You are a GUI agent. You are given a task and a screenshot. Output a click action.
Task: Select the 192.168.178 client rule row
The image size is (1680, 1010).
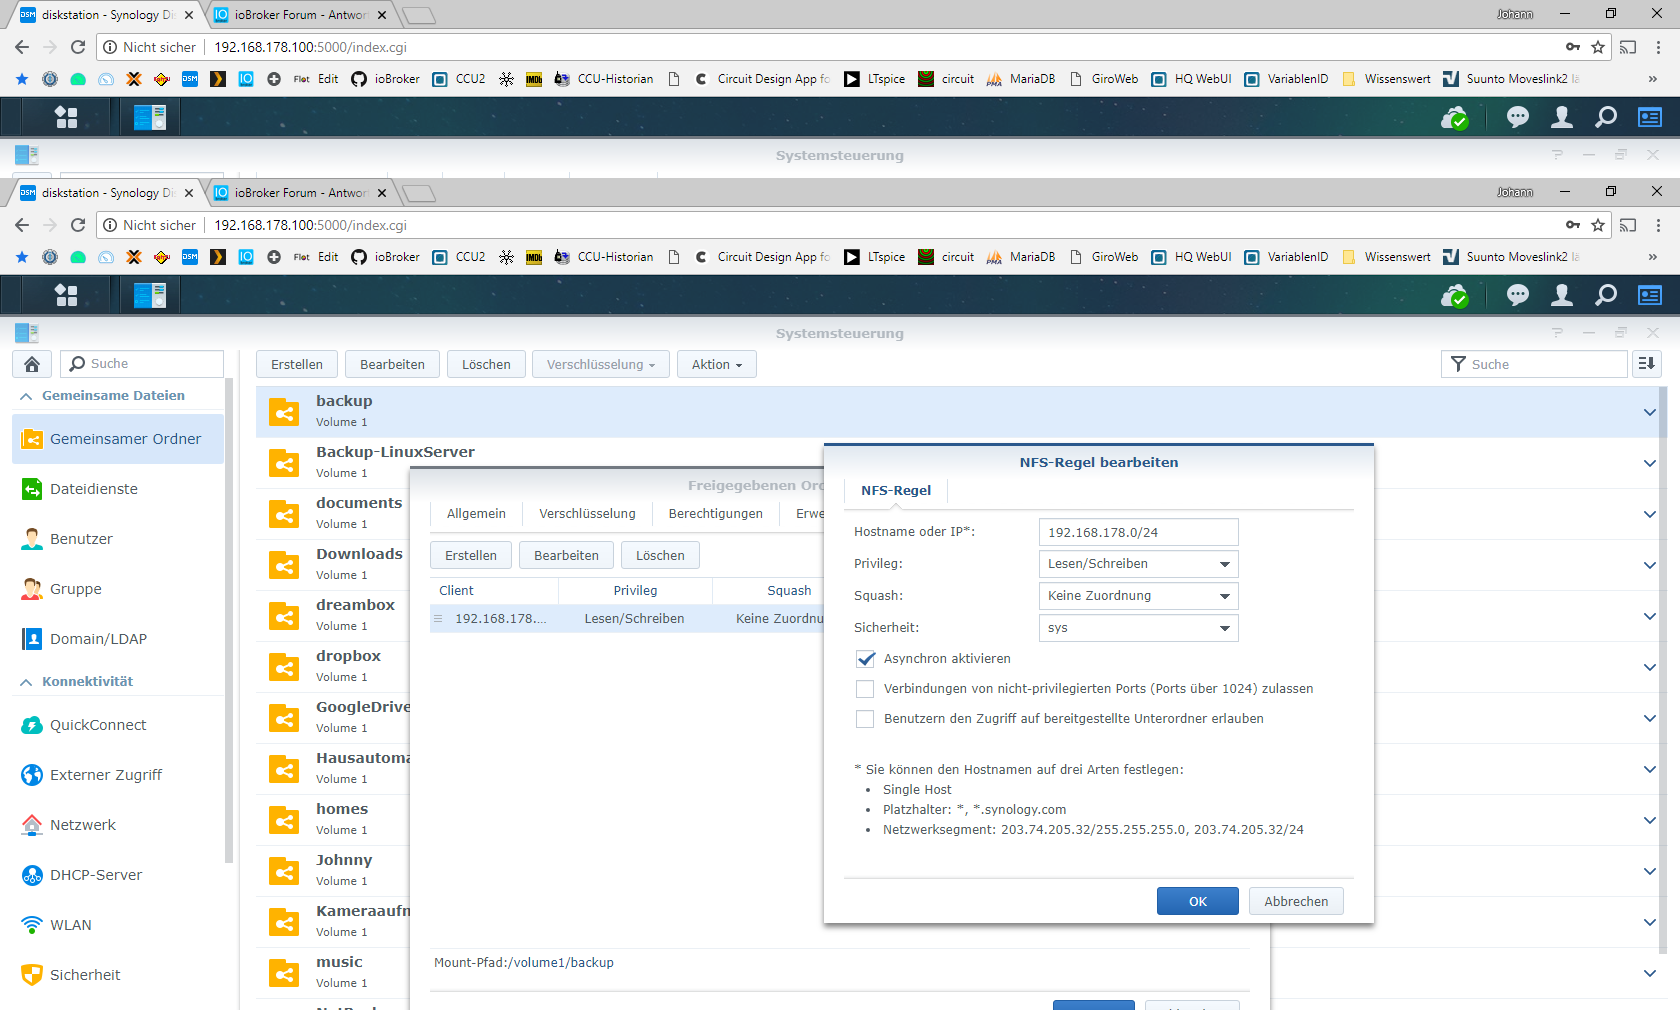[627, 619]
